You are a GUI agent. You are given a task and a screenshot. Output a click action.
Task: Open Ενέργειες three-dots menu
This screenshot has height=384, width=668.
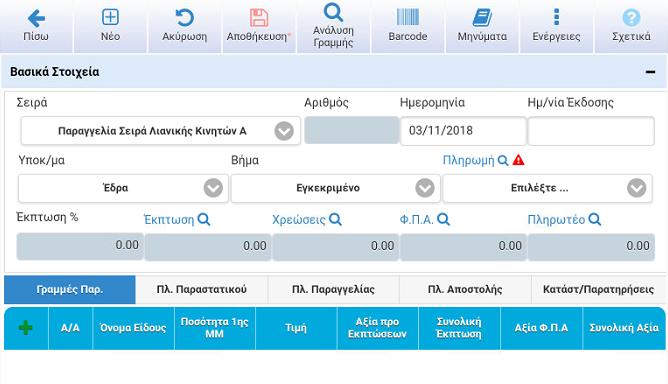(556, 17)
